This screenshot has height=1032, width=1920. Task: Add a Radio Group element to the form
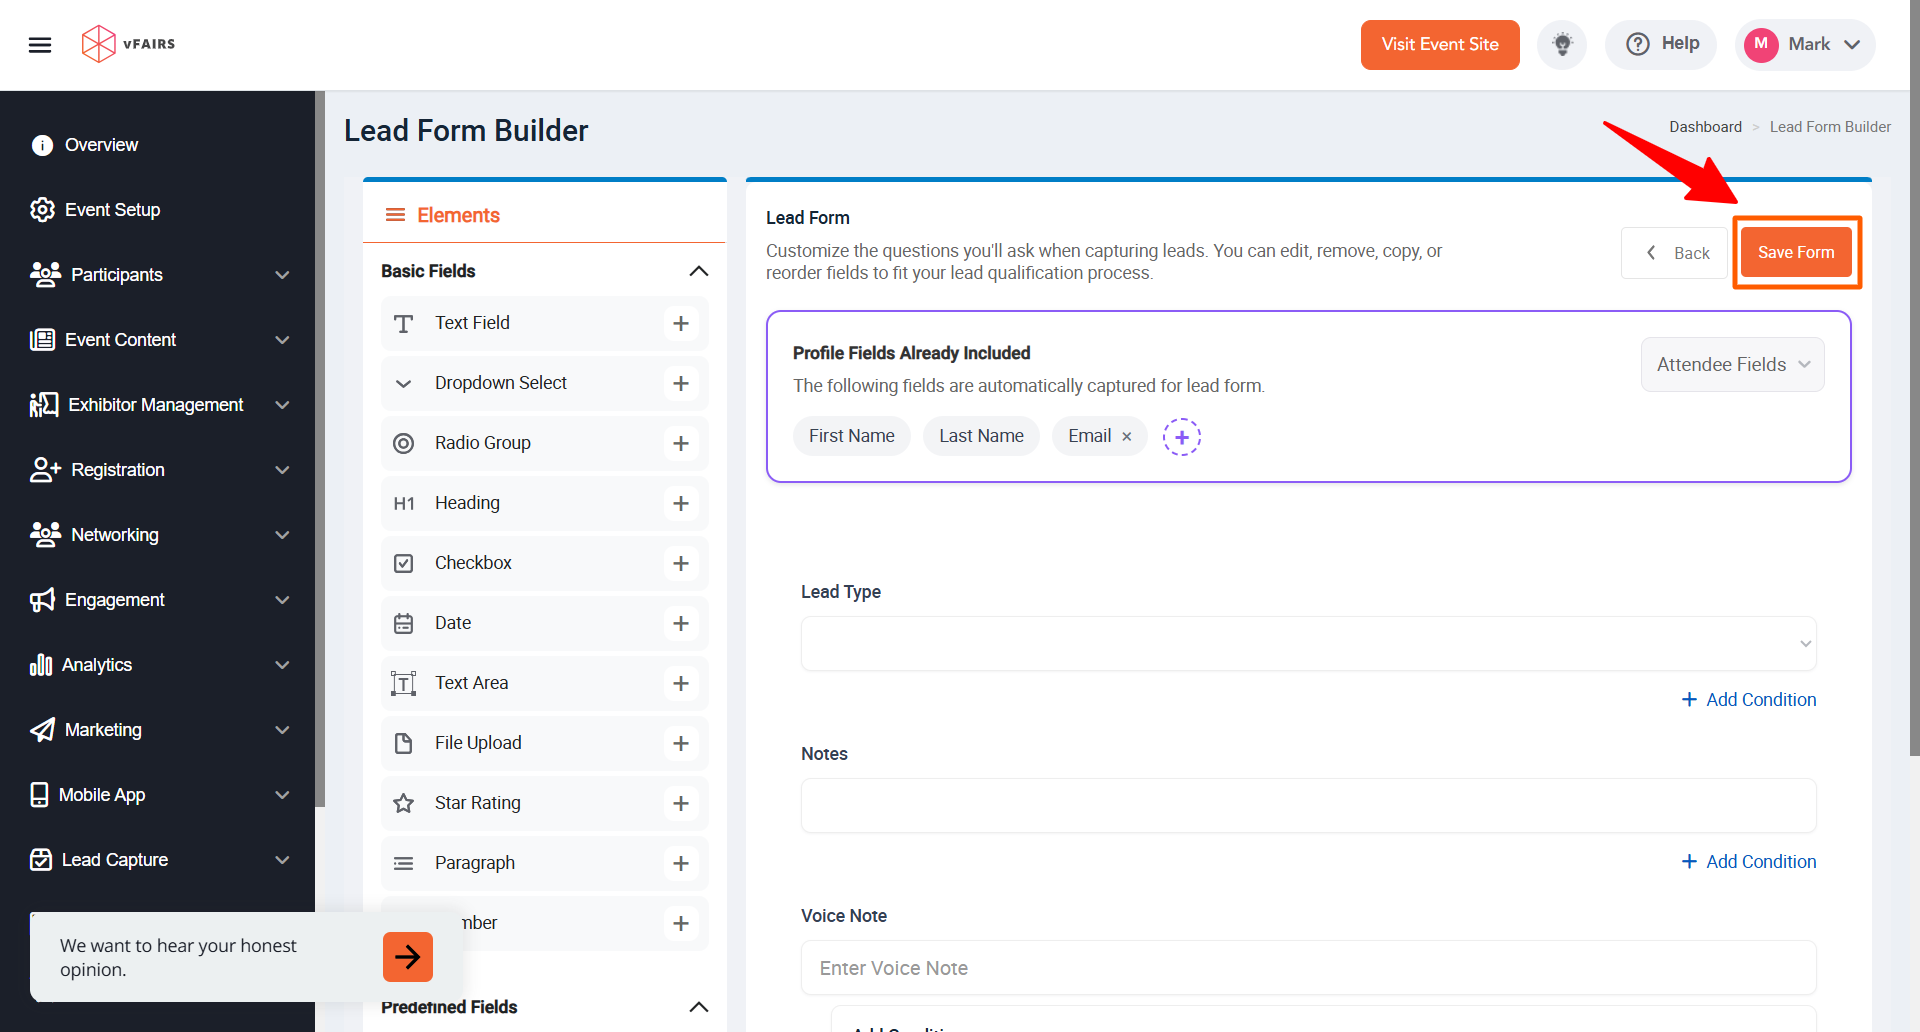coord(681,444)
